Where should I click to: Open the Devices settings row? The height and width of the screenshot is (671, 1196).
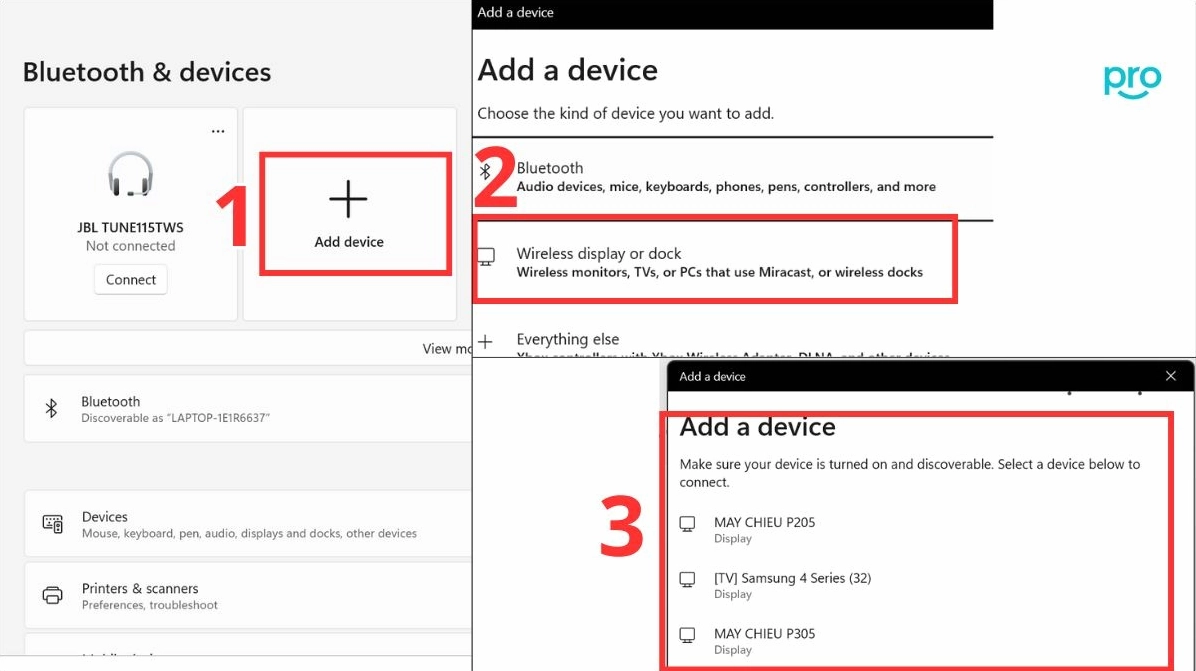248,524
